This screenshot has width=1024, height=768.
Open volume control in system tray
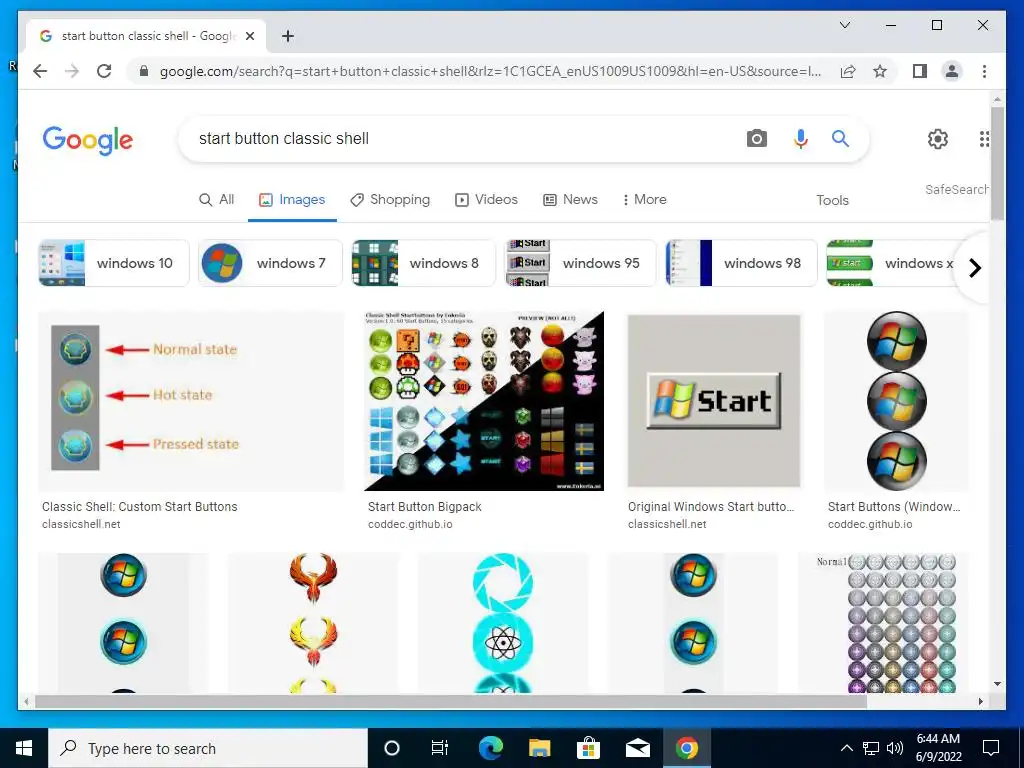pyautogui.click(x=895, y=748)
